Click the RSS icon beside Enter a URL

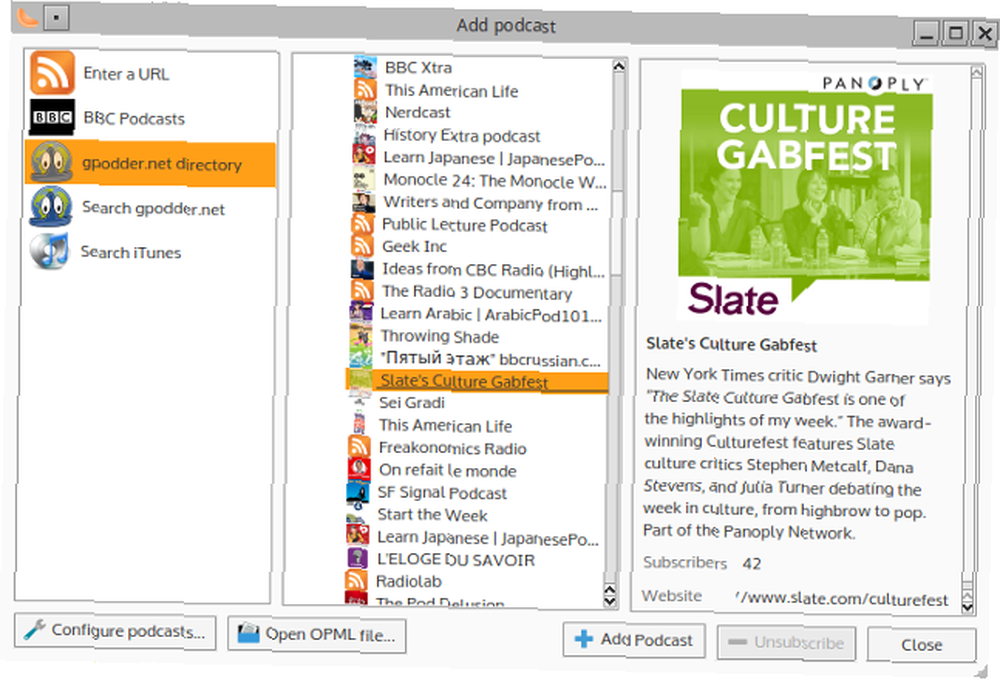point(52,73)
